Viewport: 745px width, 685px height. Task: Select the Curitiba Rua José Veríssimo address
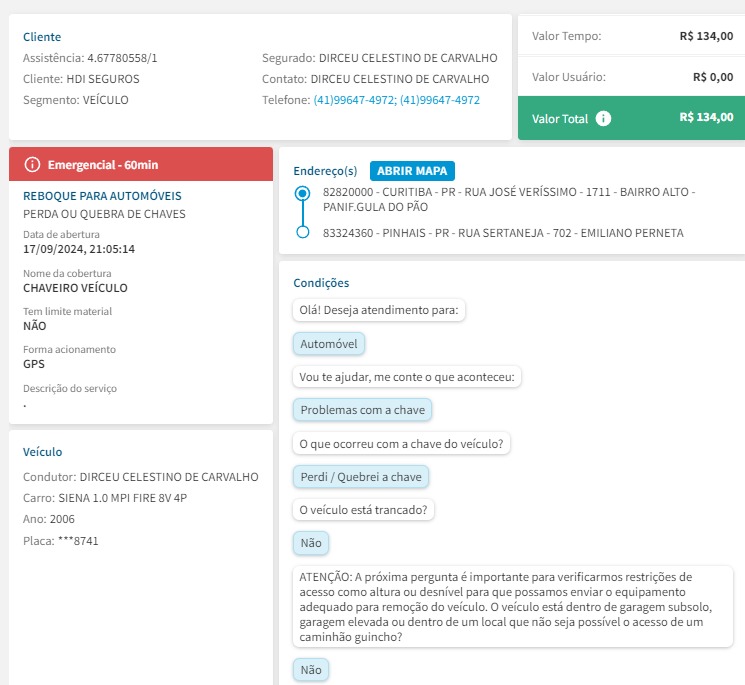coord(509,198)
